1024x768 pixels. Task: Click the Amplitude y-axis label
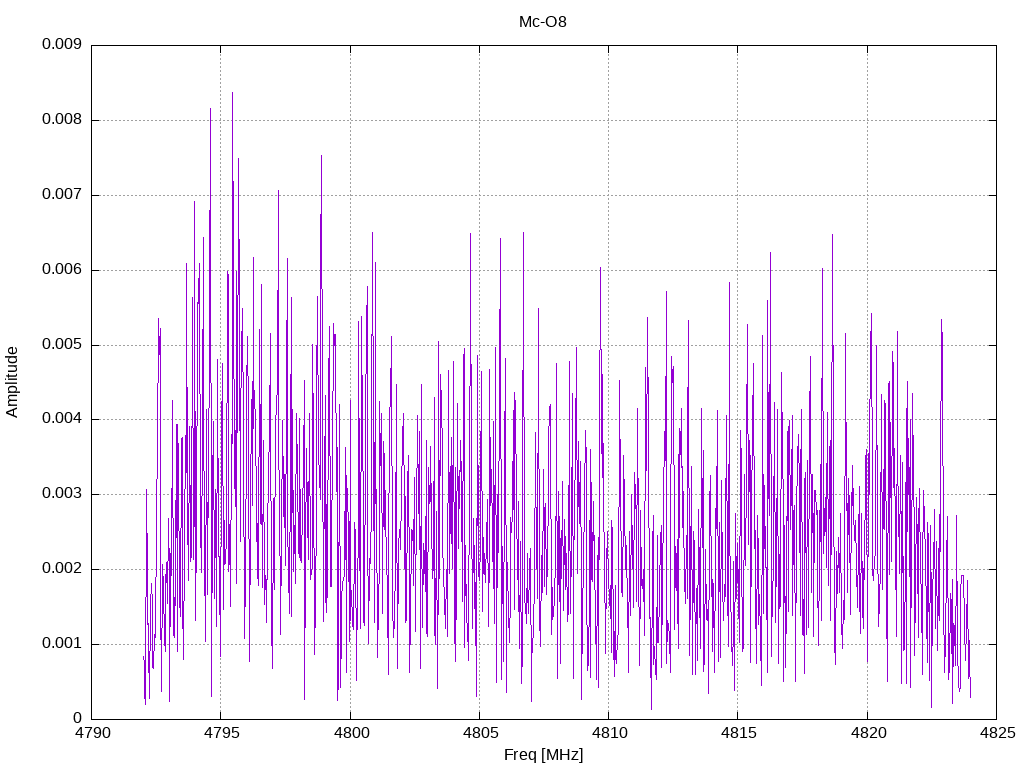coord(13,382)
